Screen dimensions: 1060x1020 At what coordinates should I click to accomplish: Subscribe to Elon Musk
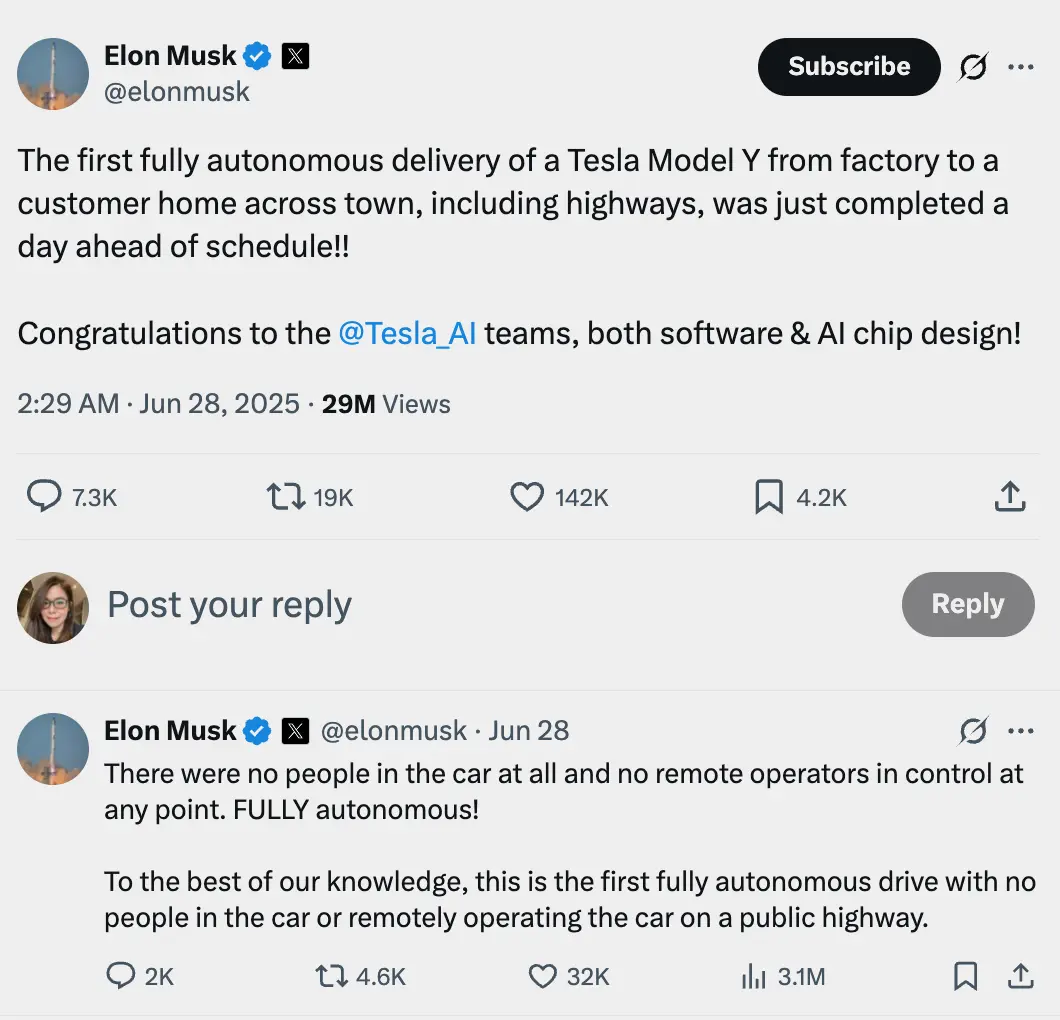click(849, 67)
